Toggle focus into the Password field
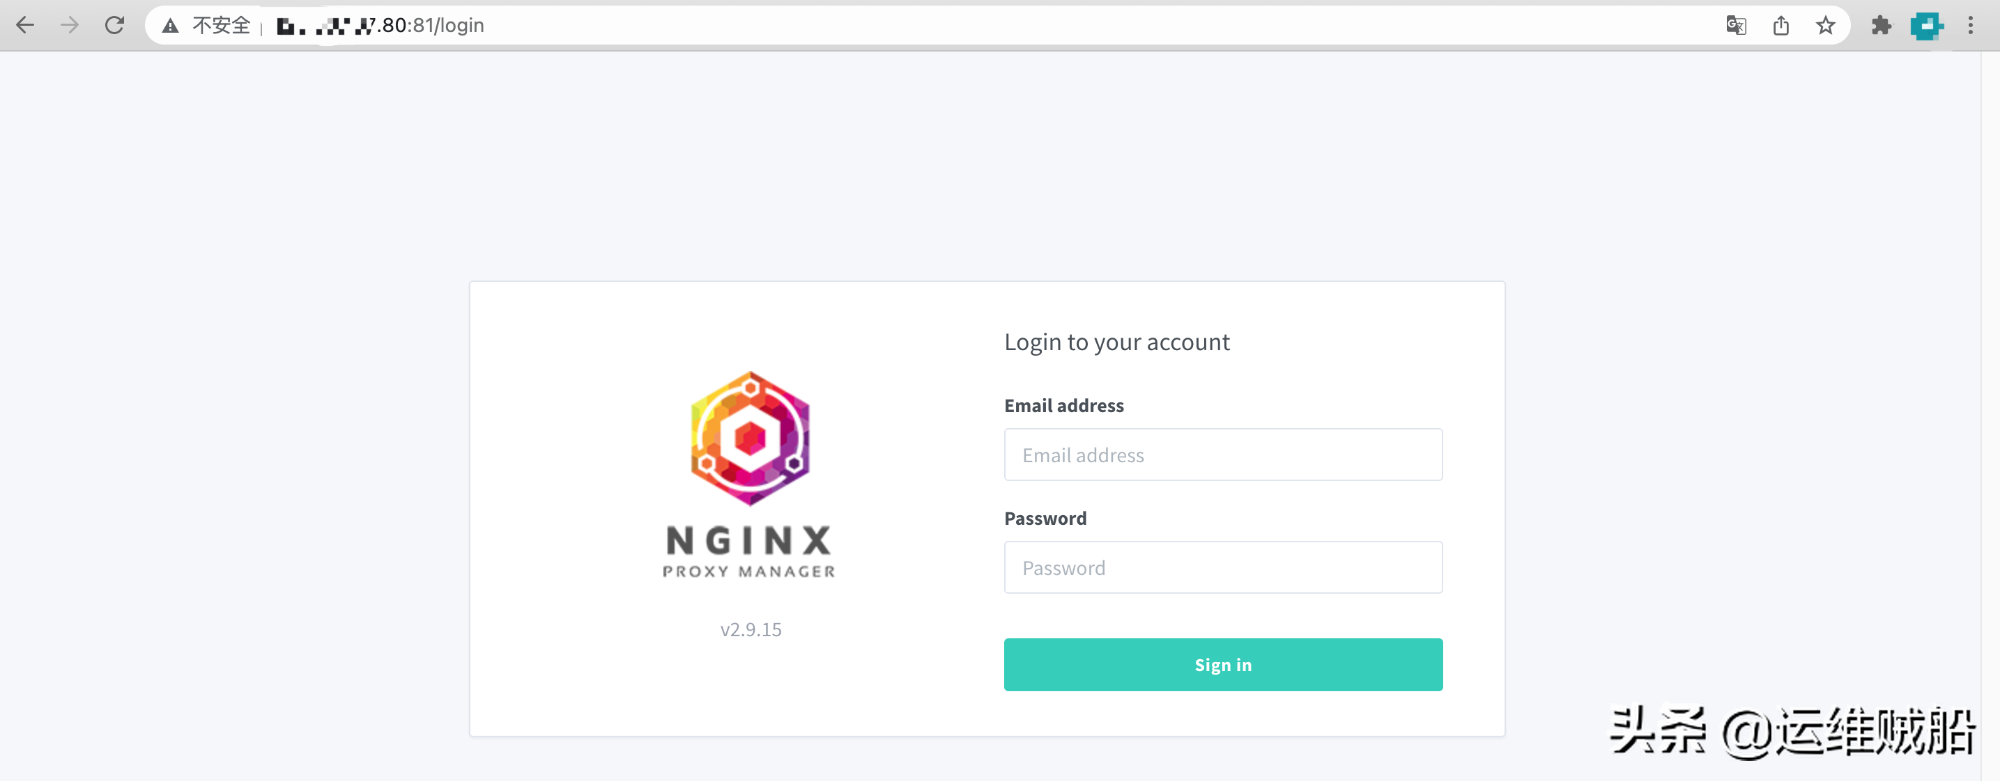Screen dimensions: 2000x781 tap(1223, 567)
